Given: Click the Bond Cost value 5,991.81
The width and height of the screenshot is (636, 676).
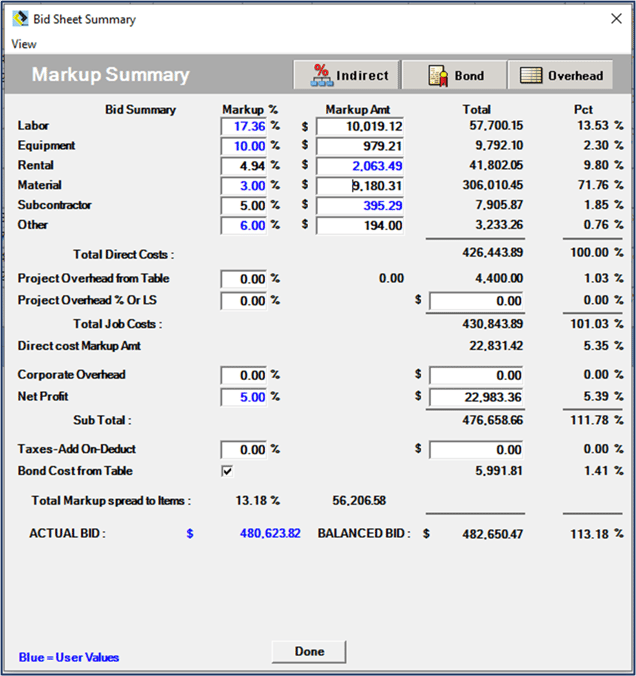Looking at the screenshot, I should pos(499,471).
